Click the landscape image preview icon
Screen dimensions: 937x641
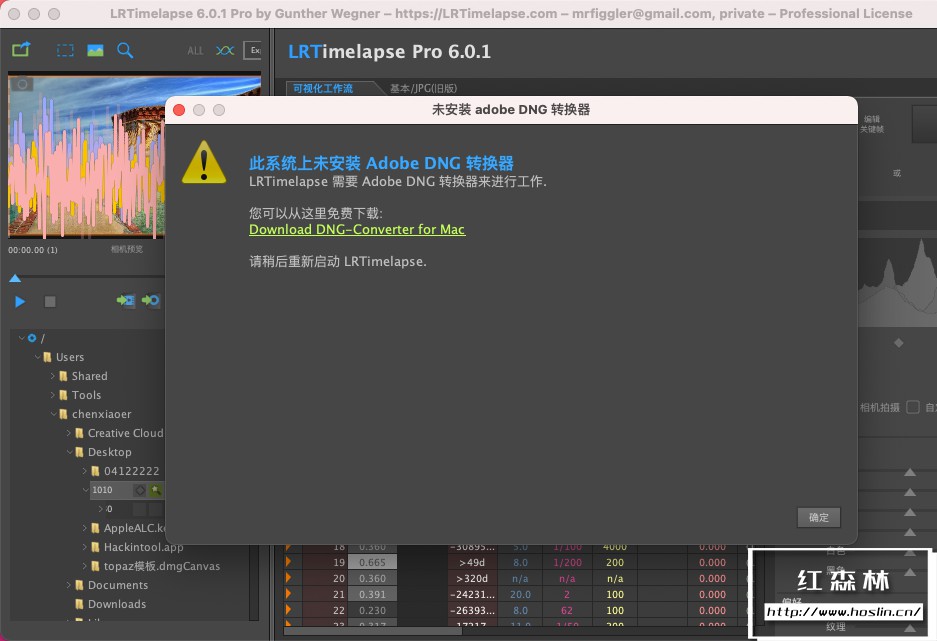pyautogui.click(x=95, y=50)
